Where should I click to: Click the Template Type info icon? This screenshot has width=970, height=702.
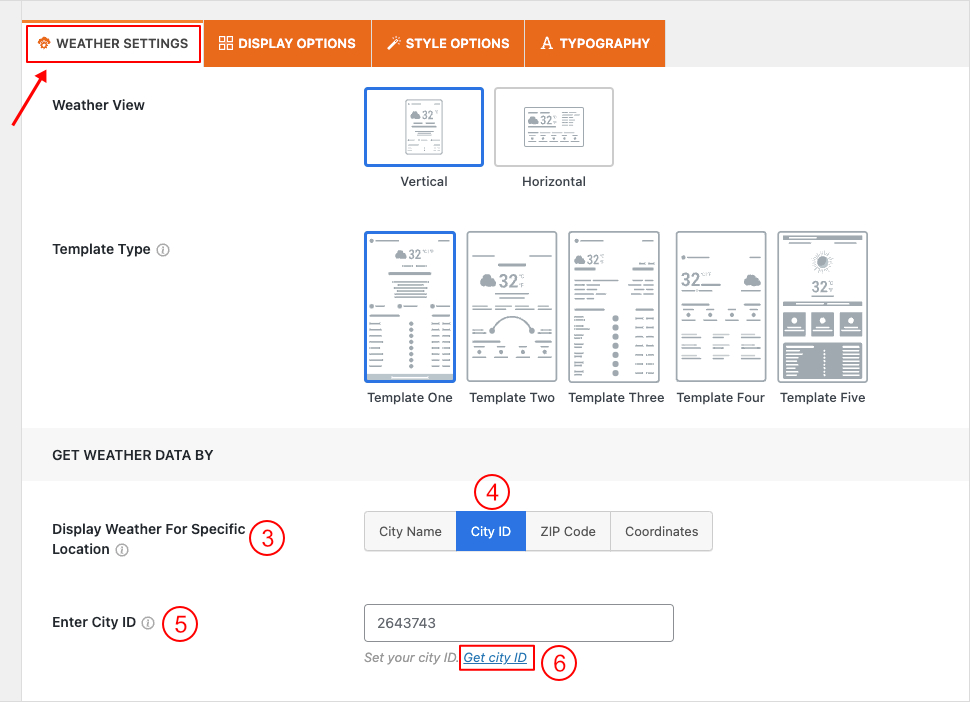pyautogui.click(x=163, y=250)
